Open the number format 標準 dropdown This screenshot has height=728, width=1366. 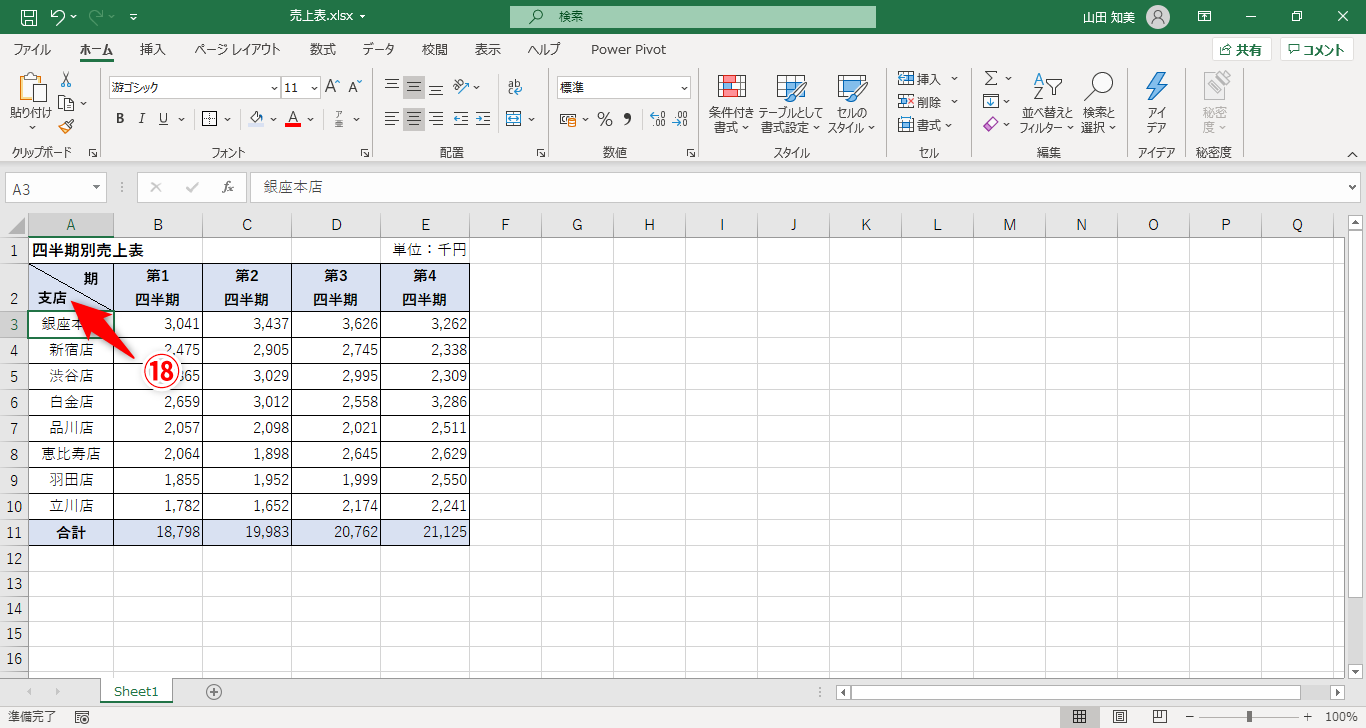click(x=684, y=88)
